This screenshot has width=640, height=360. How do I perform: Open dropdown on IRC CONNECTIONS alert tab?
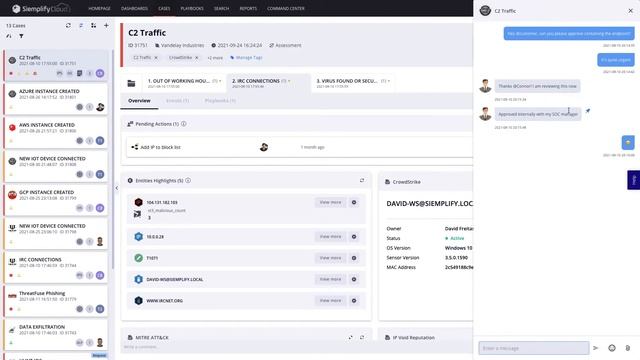pyautogui.click(x=289, y=81)
